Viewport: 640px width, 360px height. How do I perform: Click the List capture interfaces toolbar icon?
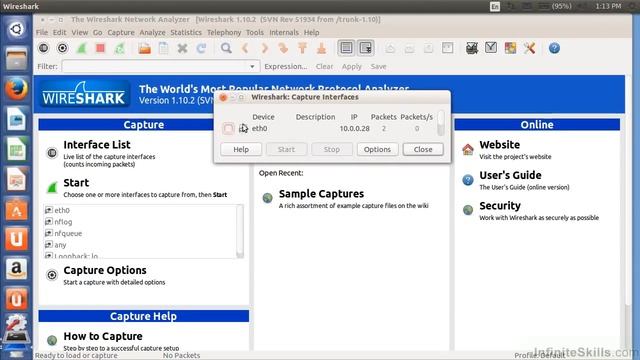point(44,48)
